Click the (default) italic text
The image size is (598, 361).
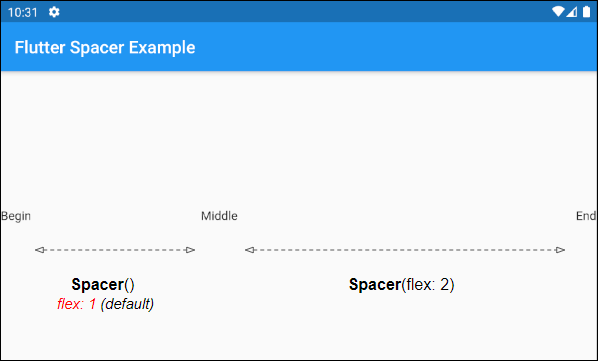click(x=127, y=304)
